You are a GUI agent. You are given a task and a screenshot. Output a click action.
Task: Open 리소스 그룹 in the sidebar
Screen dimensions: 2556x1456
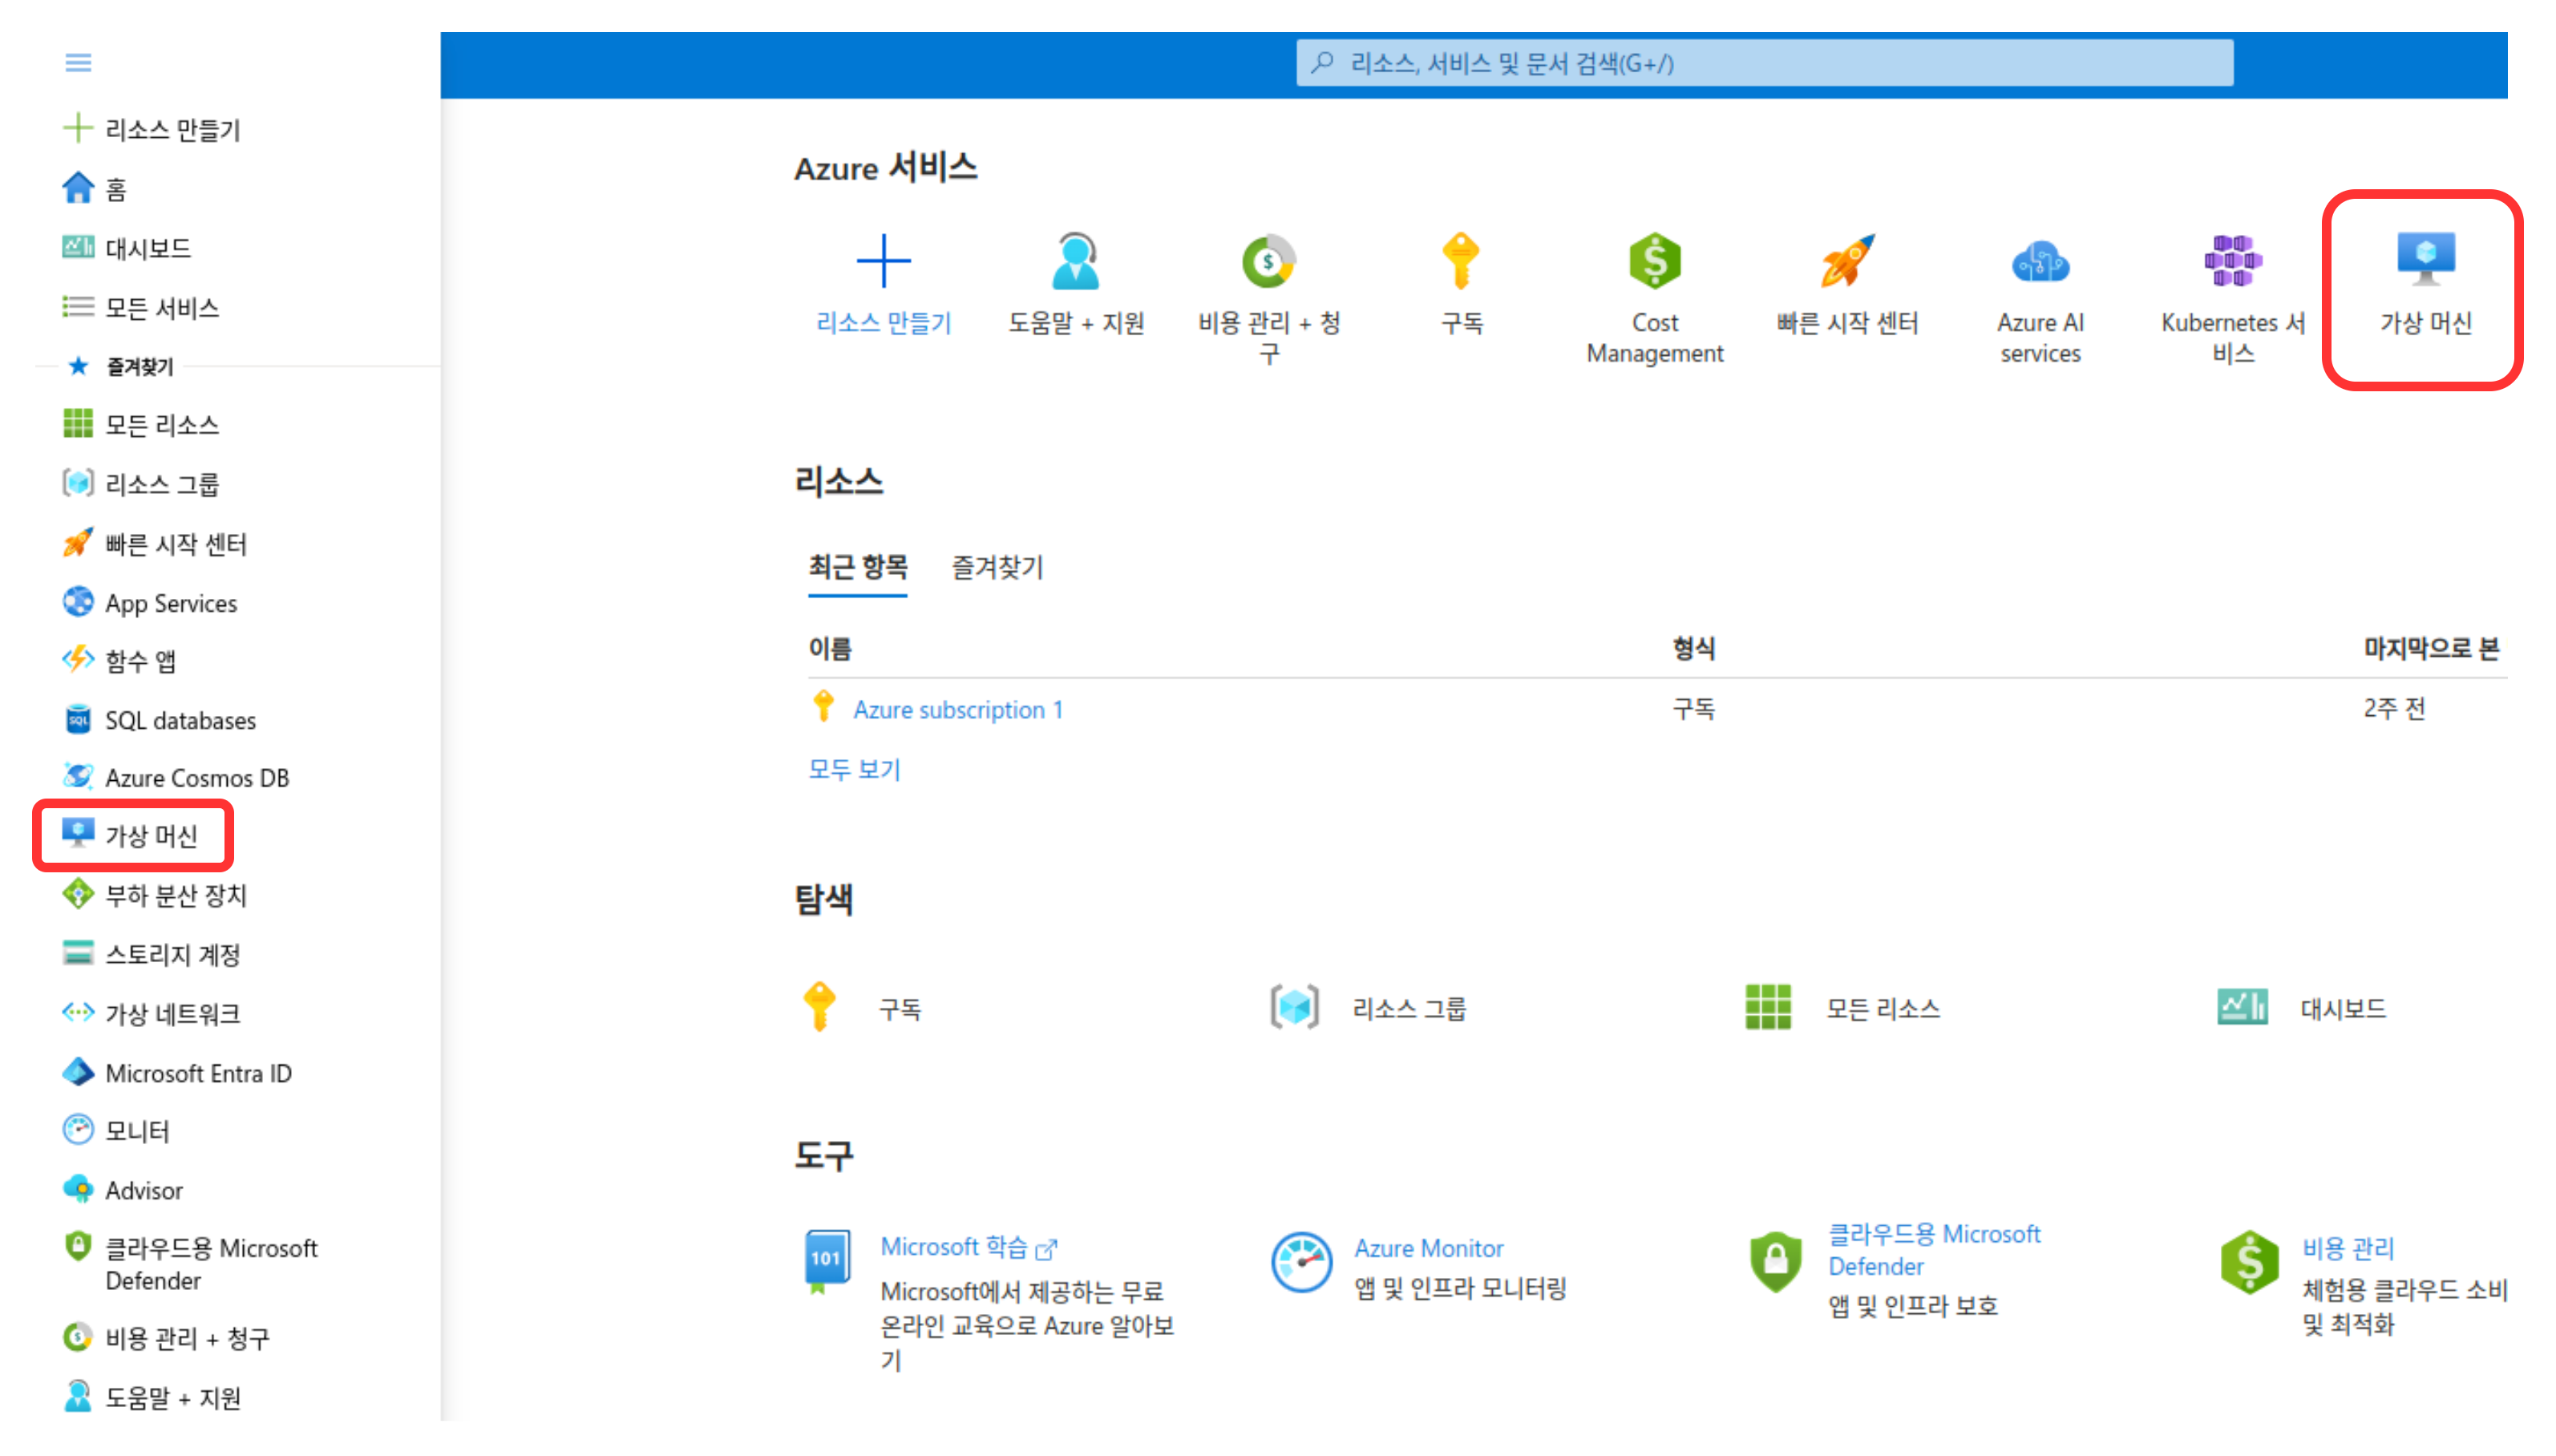141,483
